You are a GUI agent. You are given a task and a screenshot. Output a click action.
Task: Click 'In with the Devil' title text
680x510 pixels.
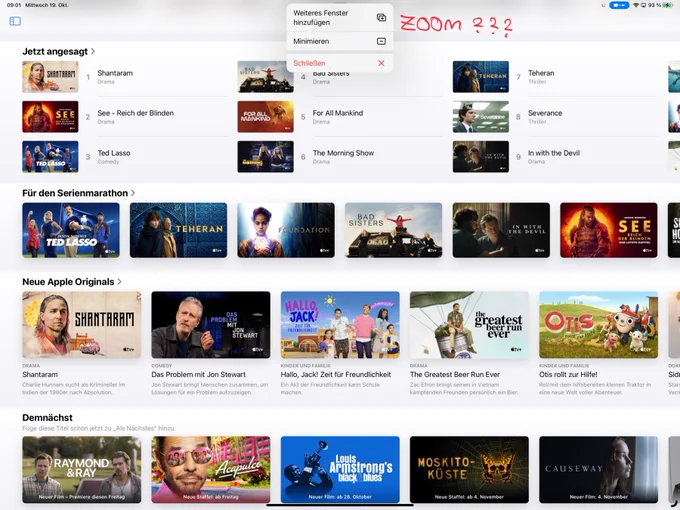[553, 153]
